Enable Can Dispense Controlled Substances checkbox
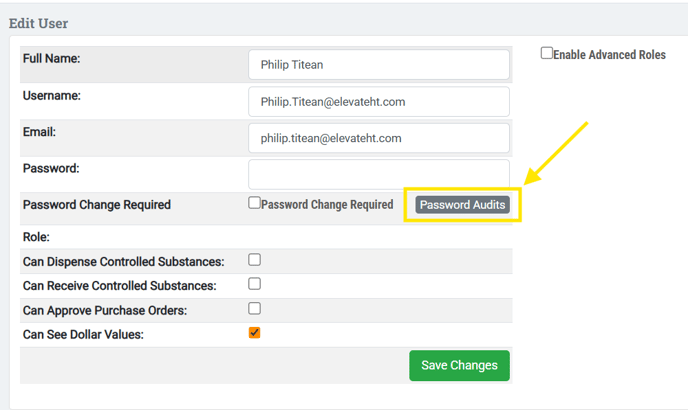This screenshot has height=410, width=688. pyautogui.click(x=255, y=260)
